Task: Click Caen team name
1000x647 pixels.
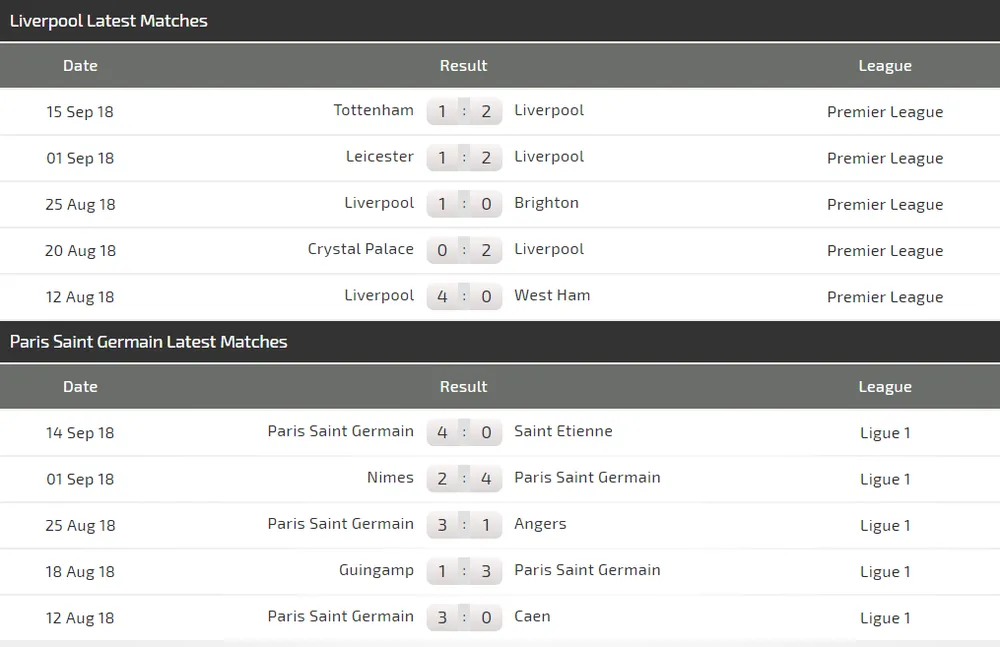Action: tap(532, 616)
